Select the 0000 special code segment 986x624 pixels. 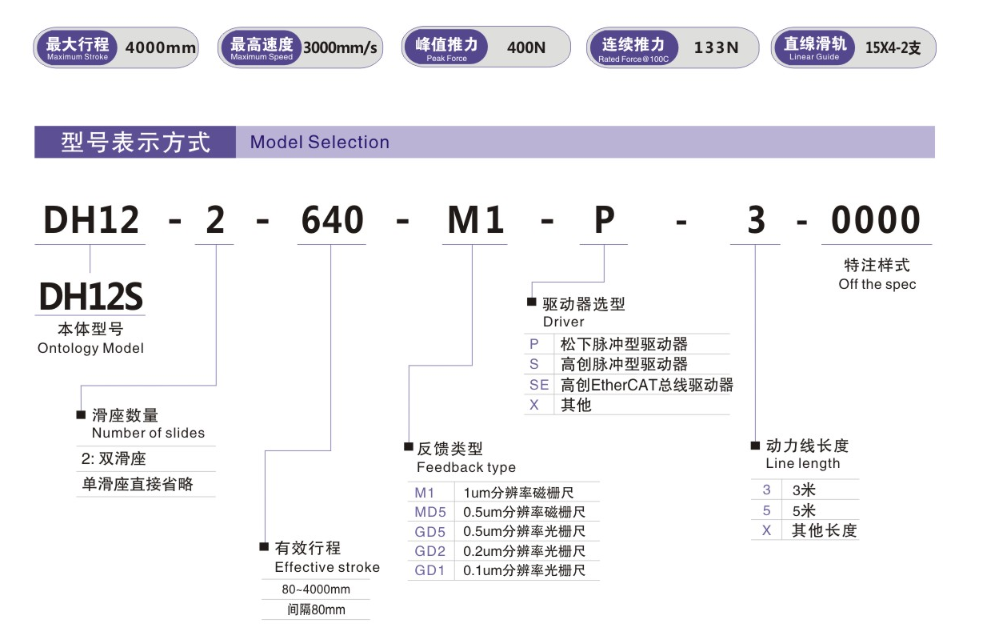[876, 220]
